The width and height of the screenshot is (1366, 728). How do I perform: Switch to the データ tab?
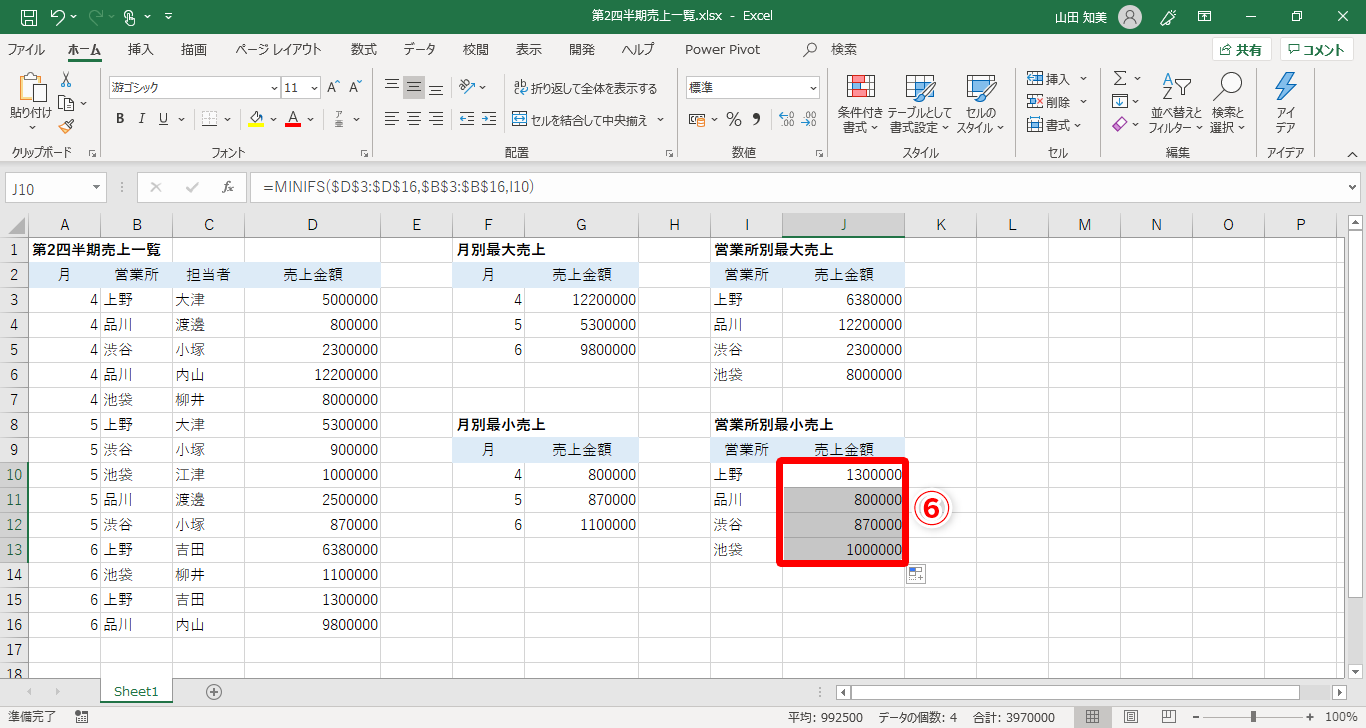click(420, 49)
